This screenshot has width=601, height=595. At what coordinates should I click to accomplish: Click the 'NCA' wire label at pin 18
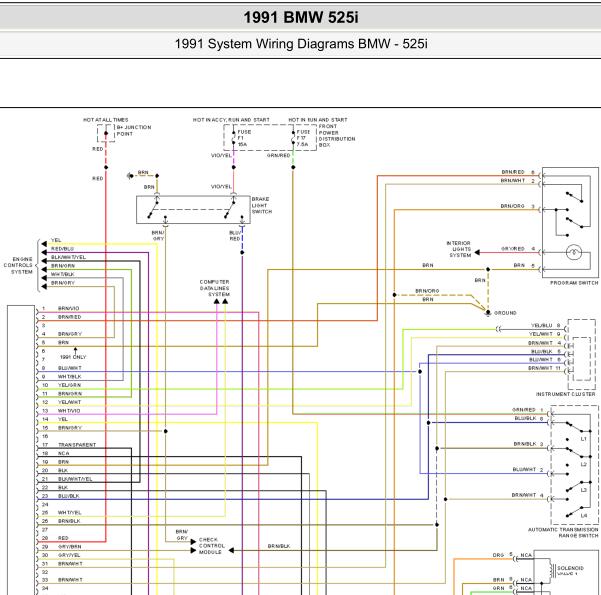64,453
